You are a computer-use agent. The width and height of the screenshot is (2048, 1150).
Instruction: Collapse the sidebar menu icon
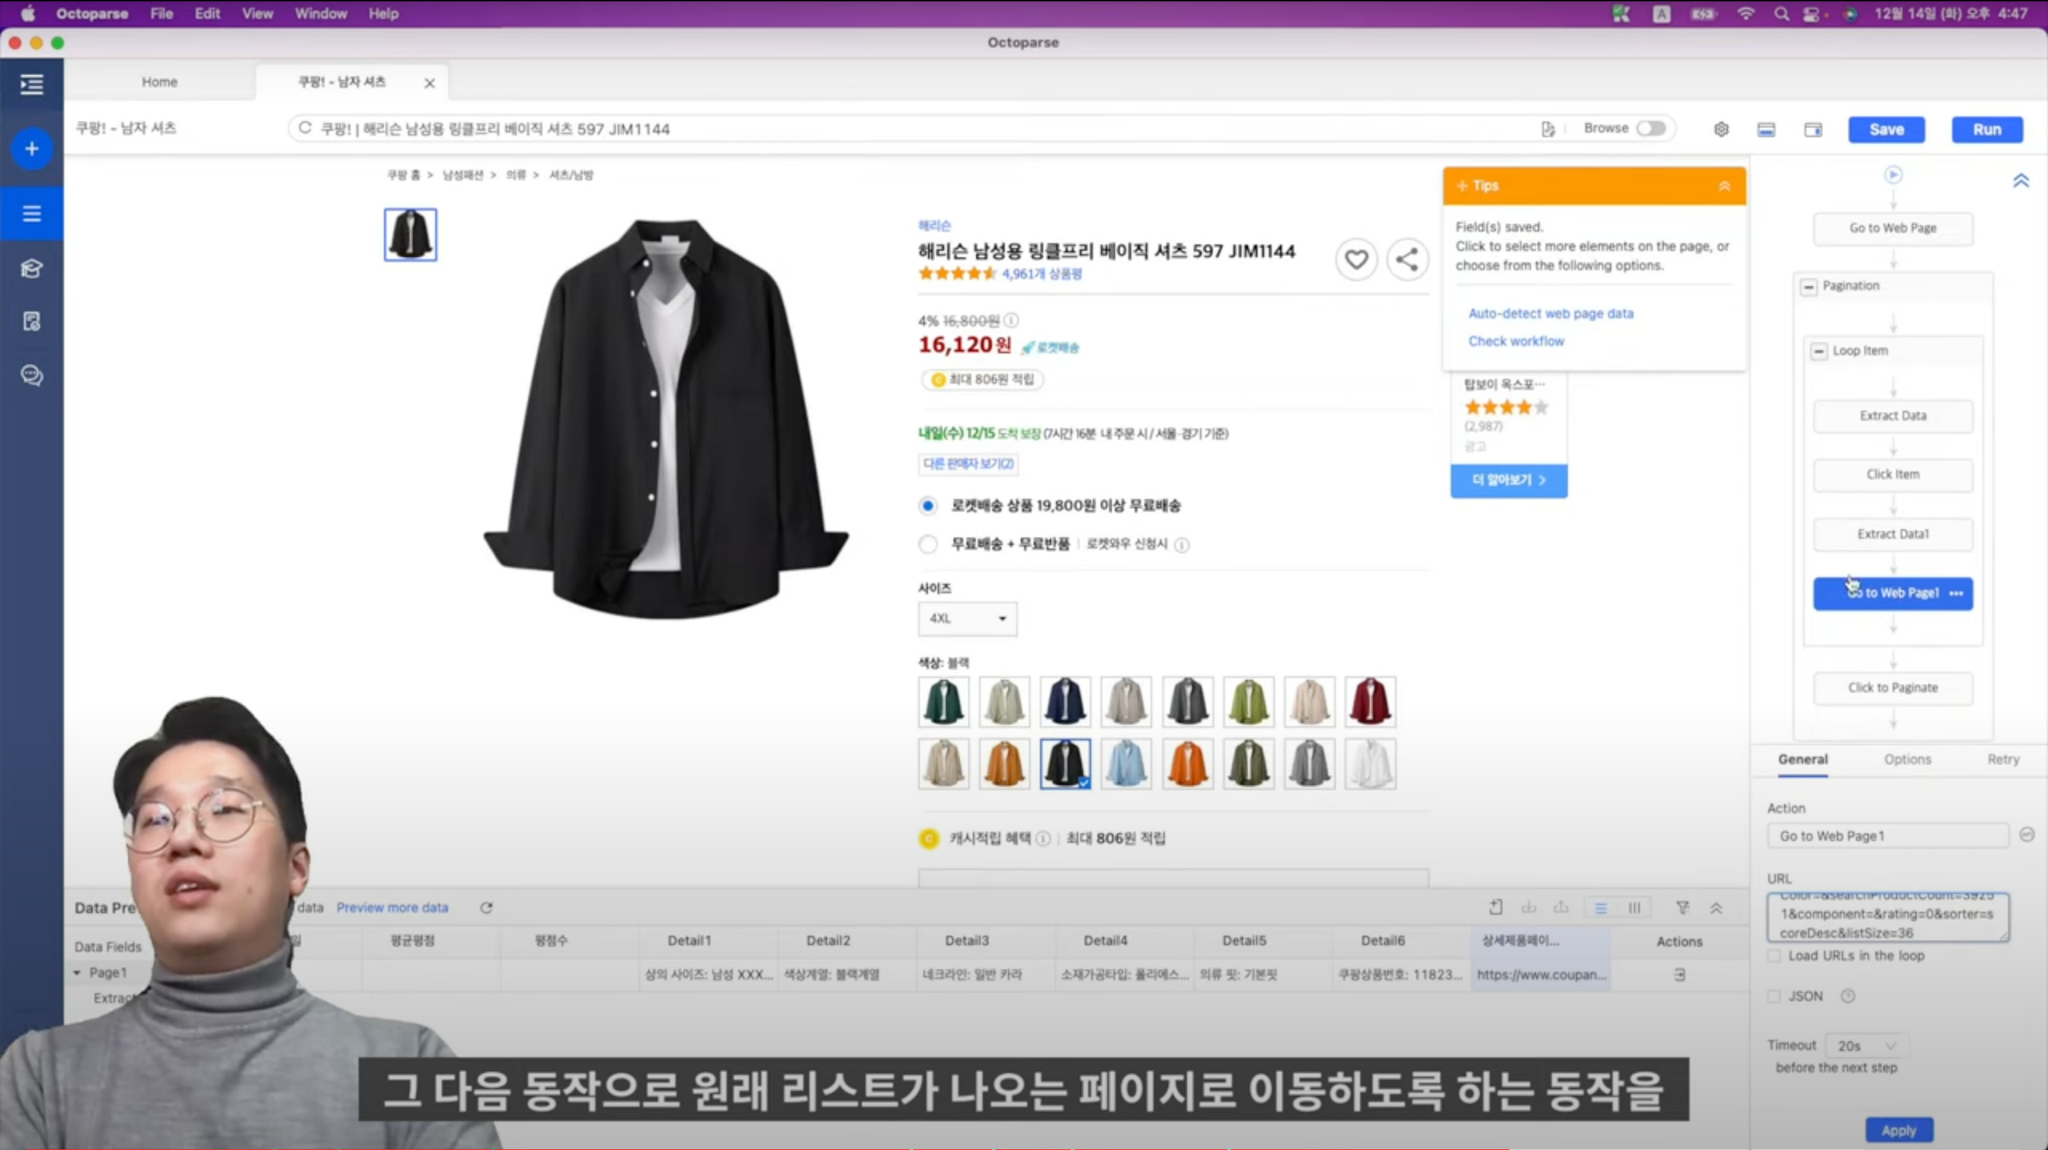tap(31, 85)
